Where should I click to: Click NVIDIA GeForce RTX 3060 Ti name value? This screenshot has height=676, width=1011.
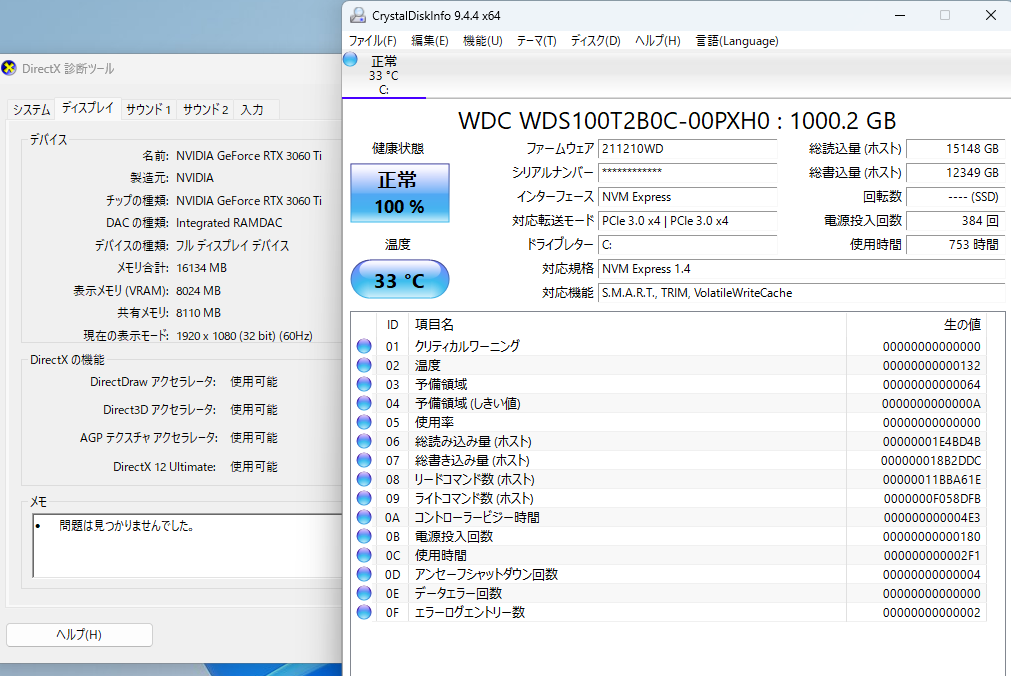tap(249, 156)
